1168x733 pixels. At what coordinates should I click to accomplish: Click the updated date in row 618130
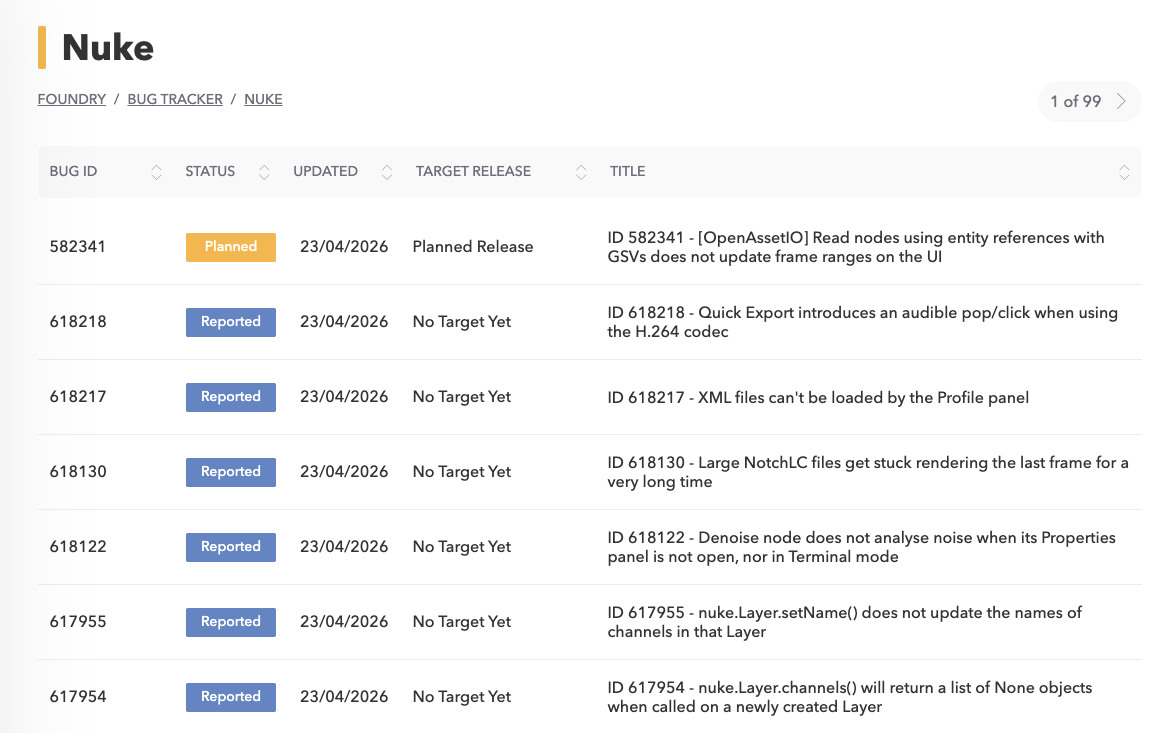click(344, 472)
